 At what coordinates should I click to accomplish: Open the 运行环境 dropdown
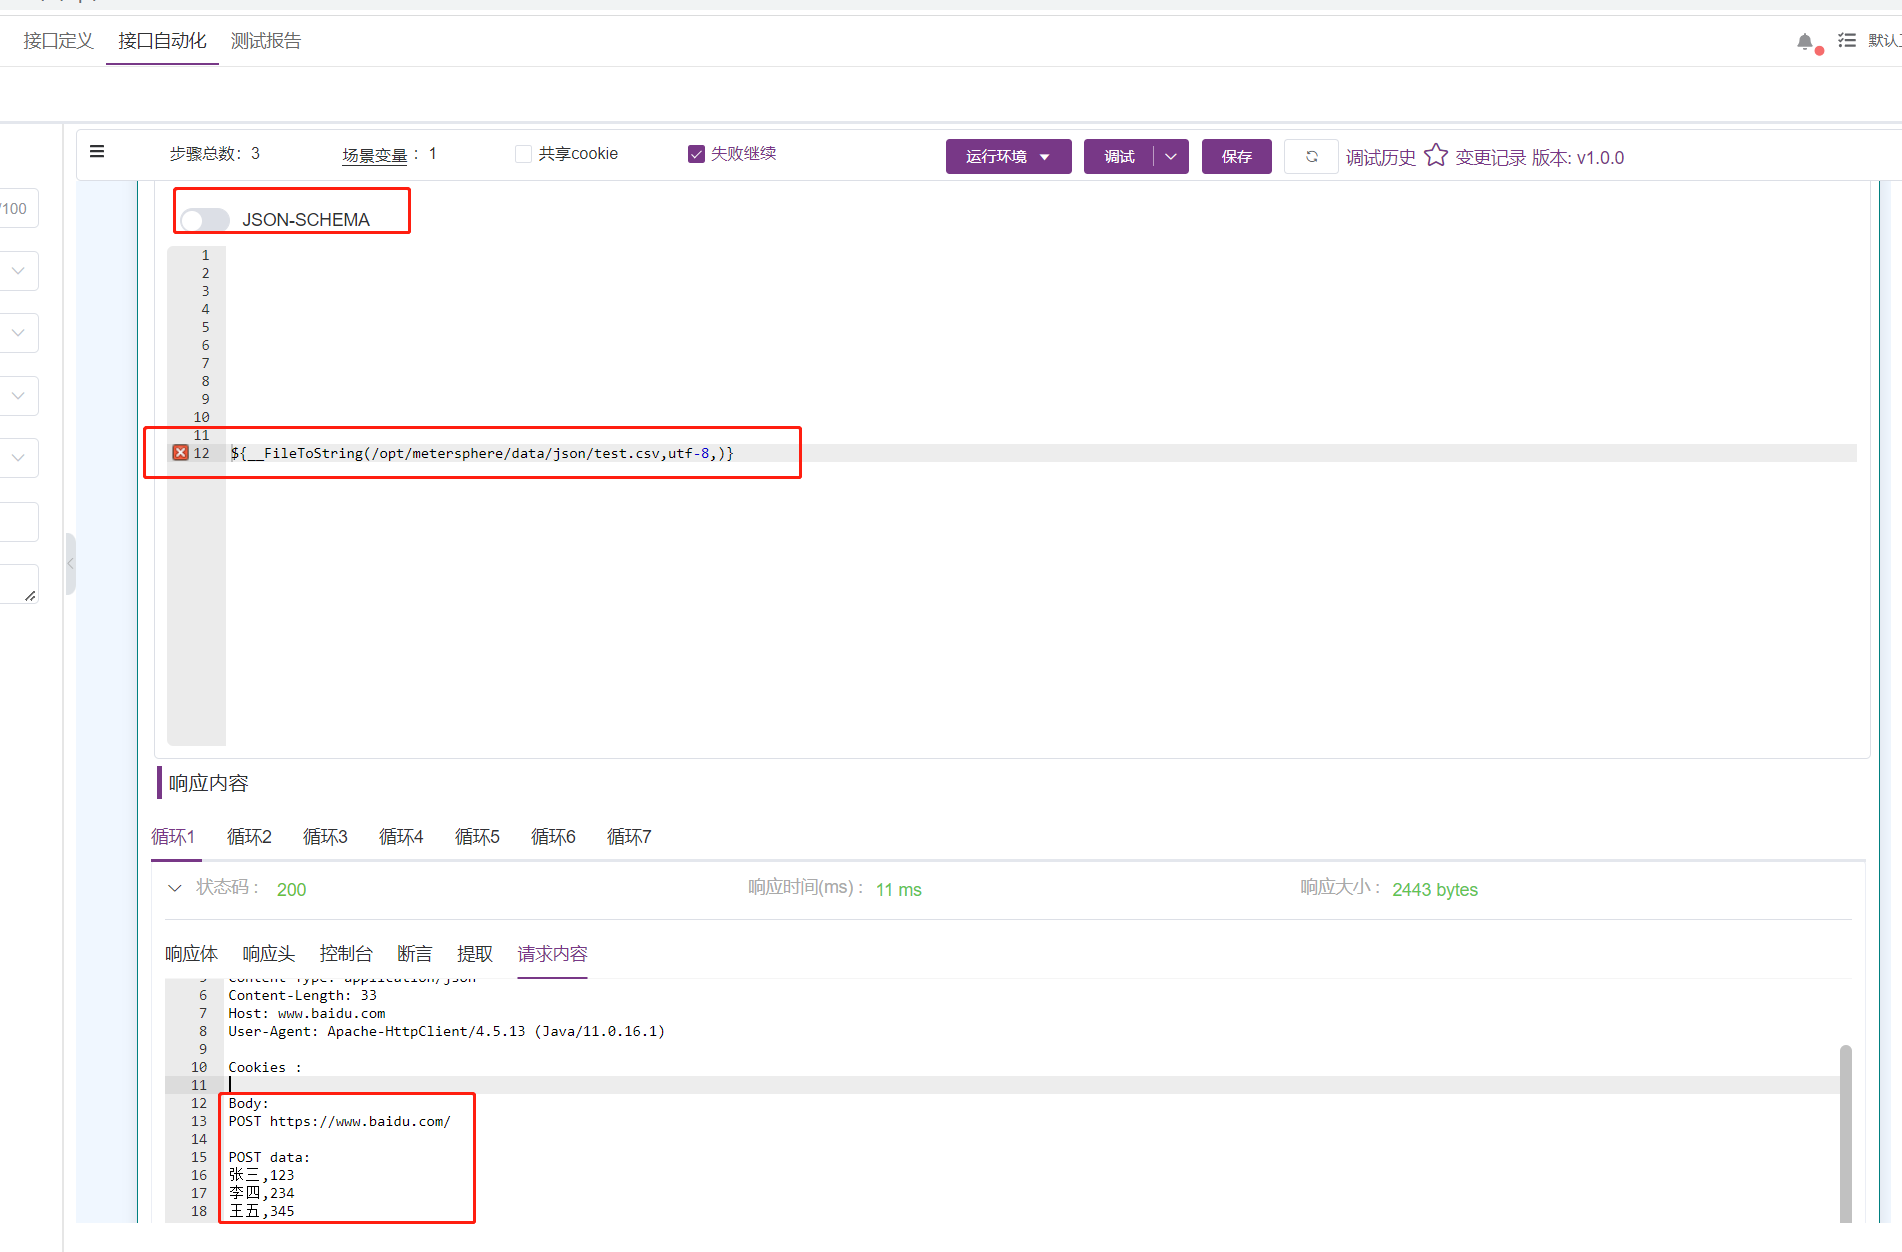click(x=1008, y=157)
